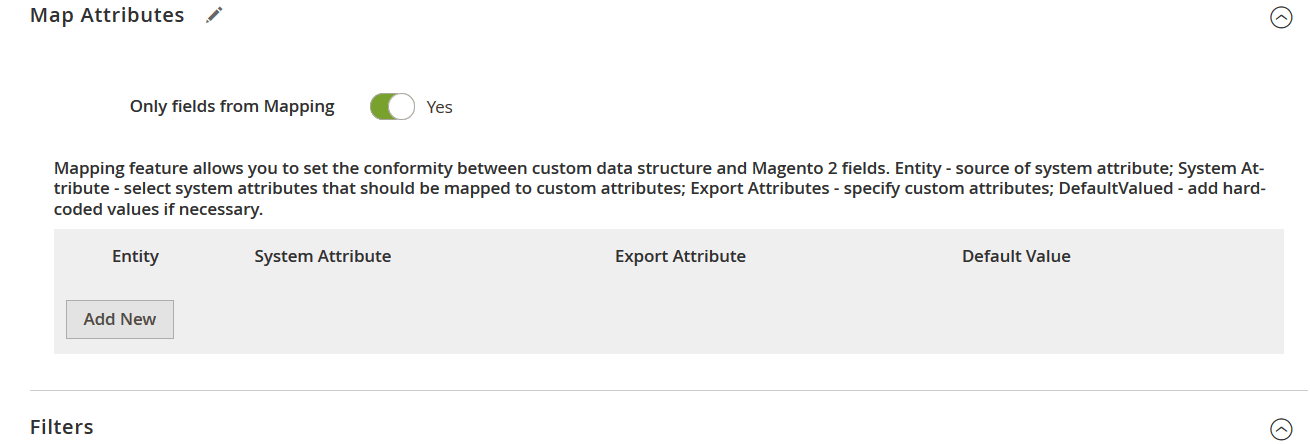Click the words Magento 2 fields in the description
Screen dimensions: 1310x444
819,168
